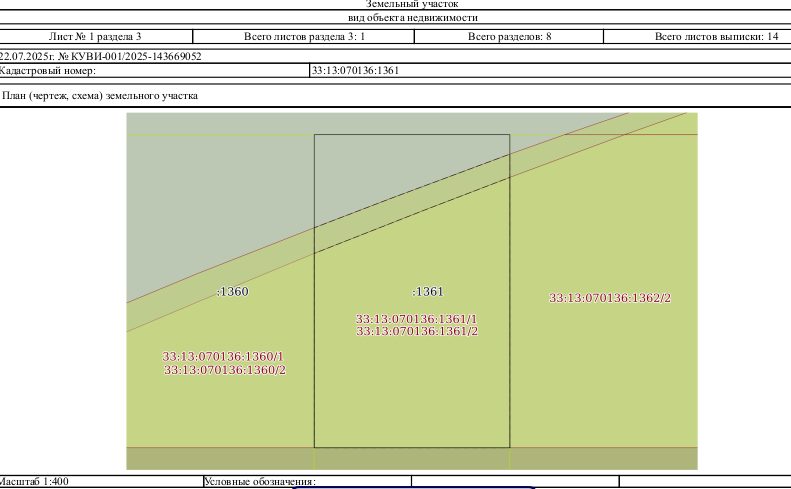
Task: Select the "вид объекта недвижимости" caption
Action: click(x=413, y=18)
